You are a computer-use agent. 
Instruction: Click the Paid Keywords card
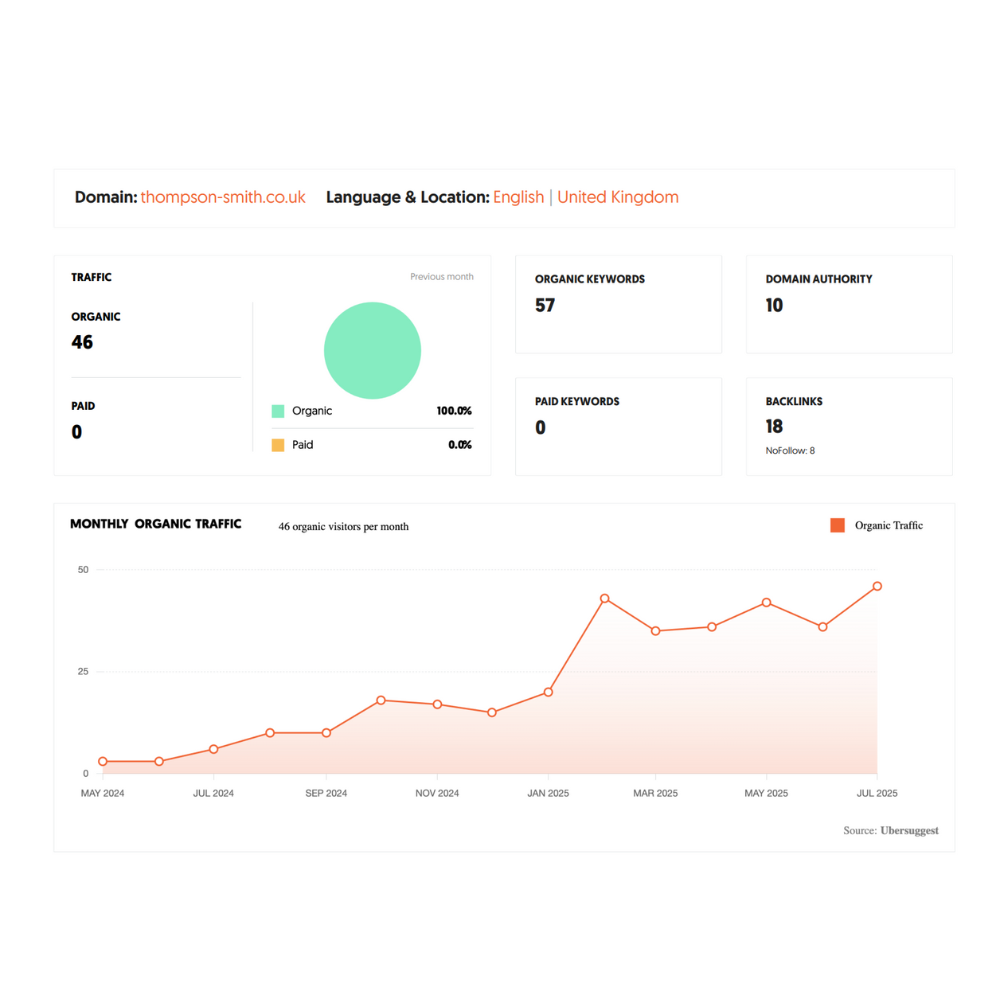(618, 426)
